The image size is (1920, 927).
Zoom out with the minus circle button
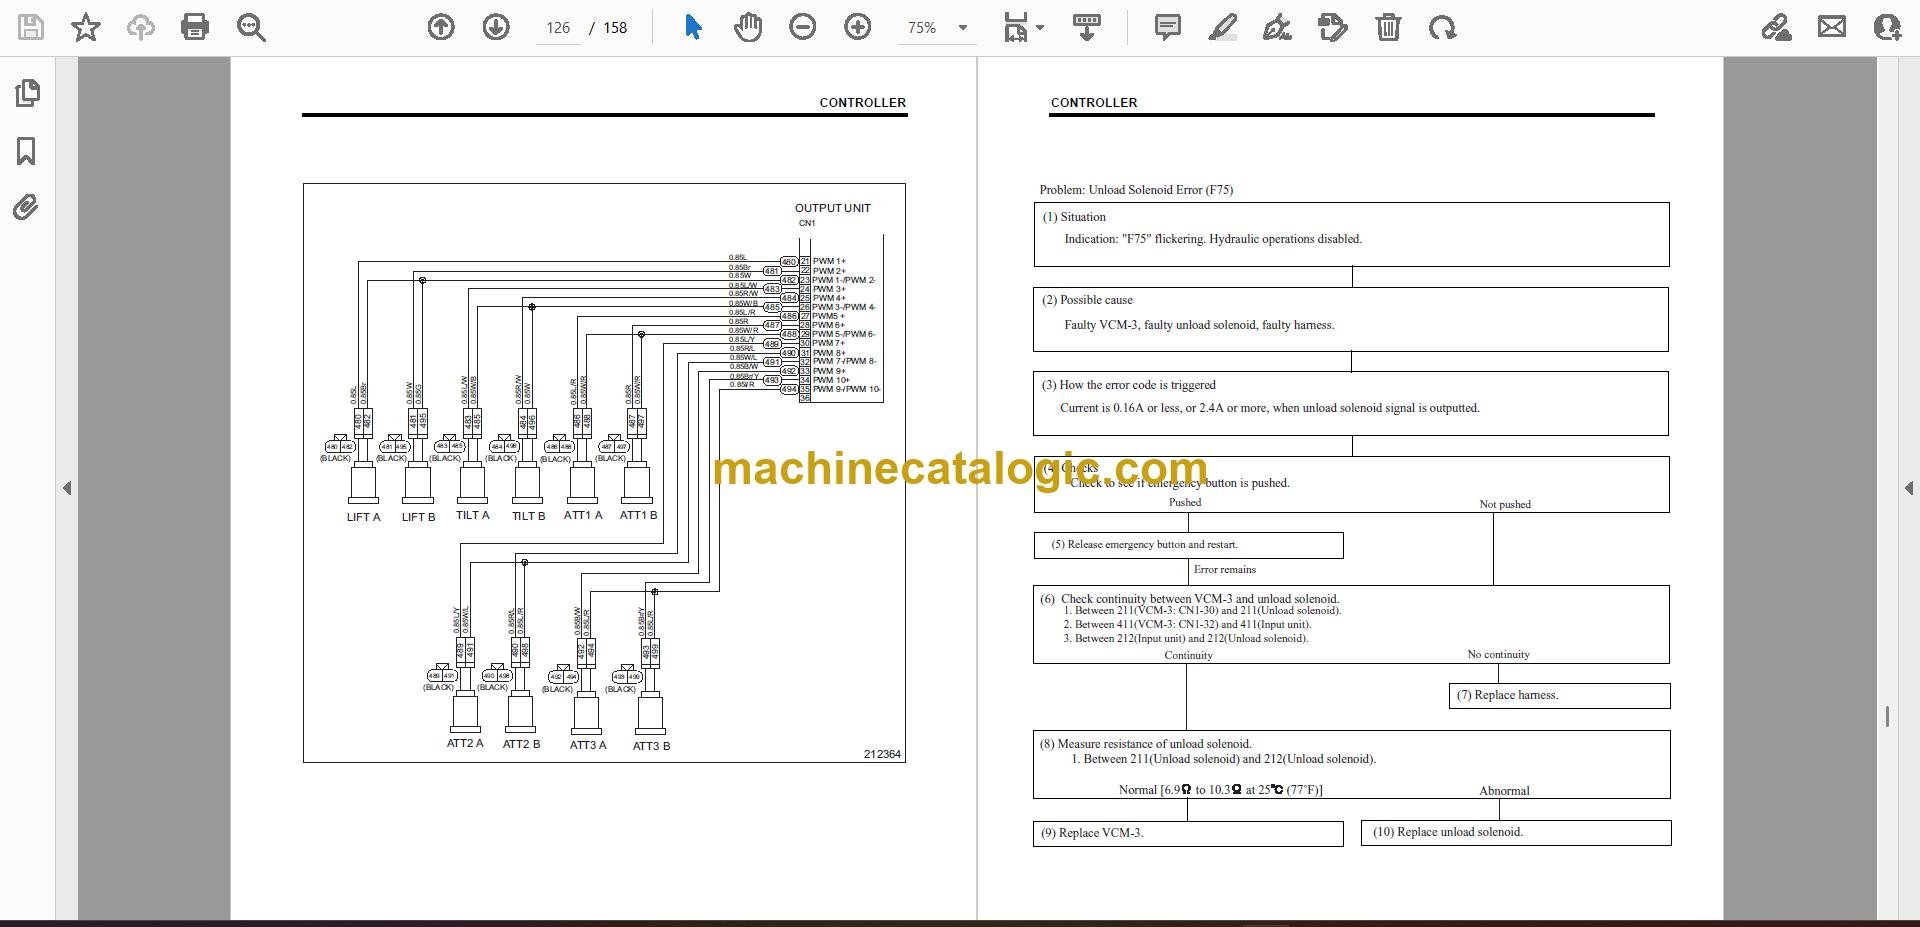pyautogui.click(x=802, y=27)
